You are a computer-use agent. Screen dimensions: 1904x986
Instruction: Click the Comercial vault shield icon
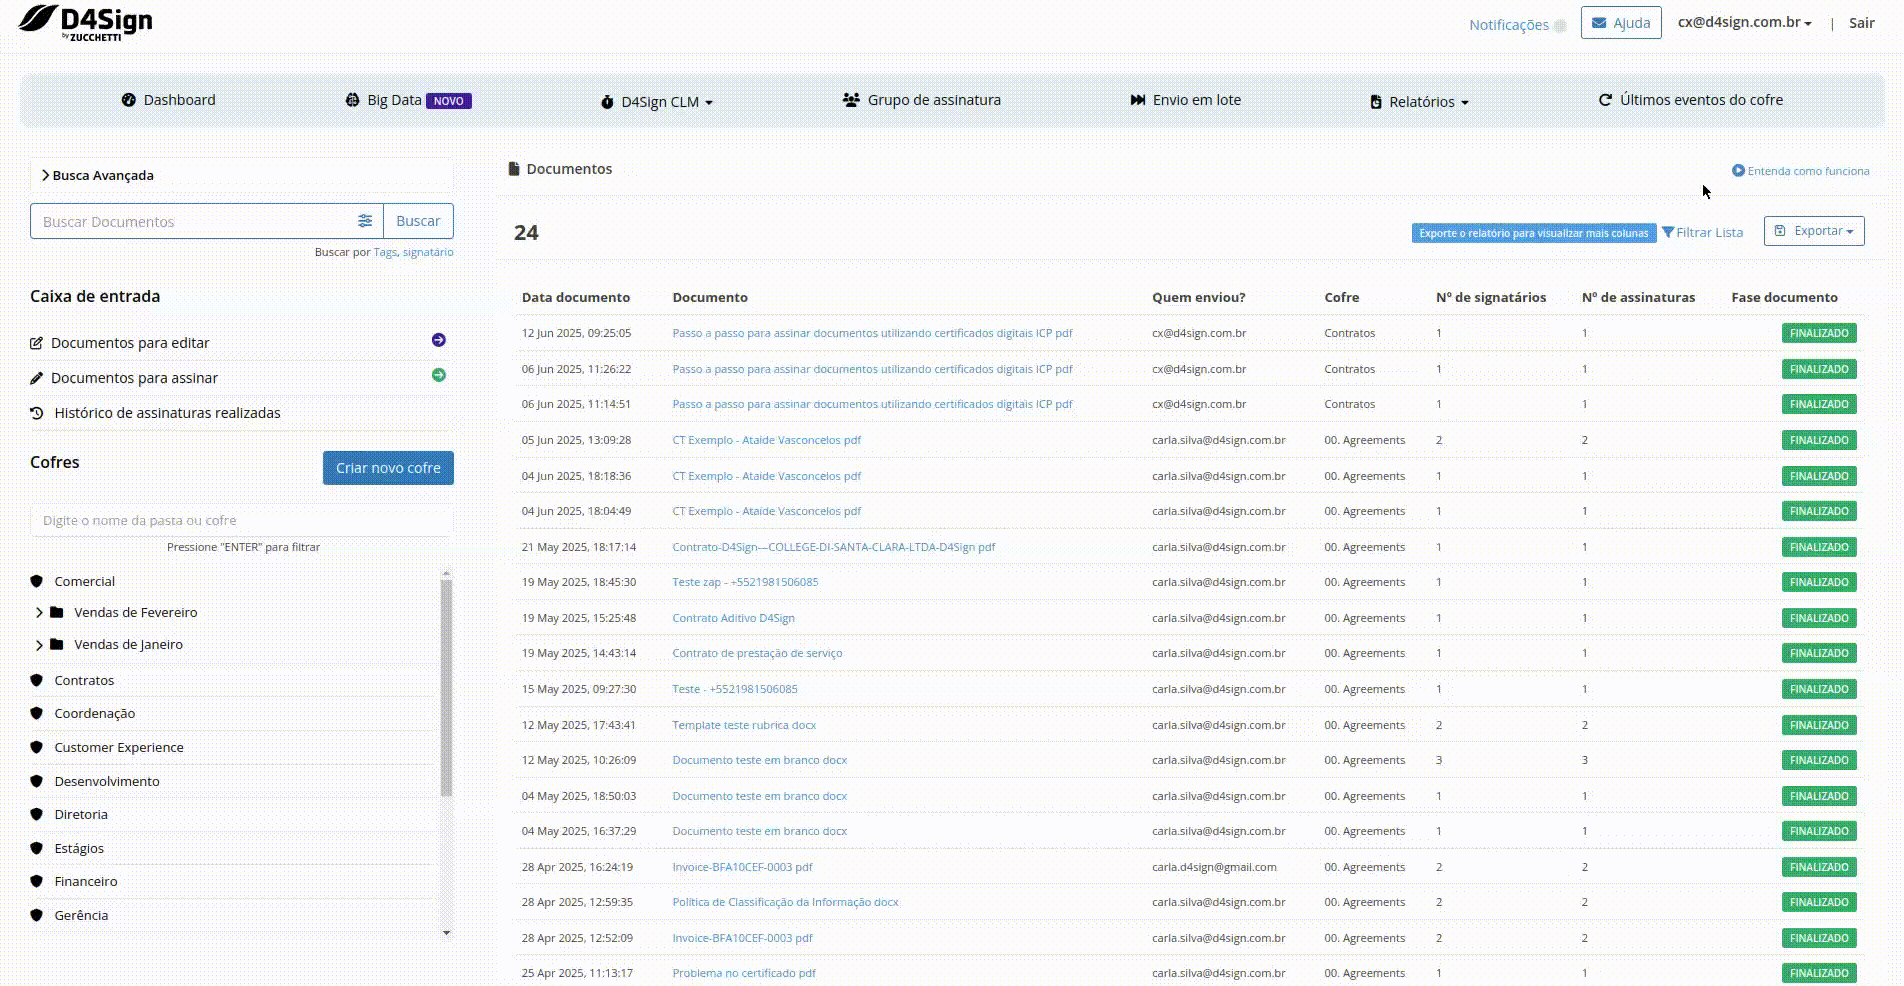tap(37, 581)
